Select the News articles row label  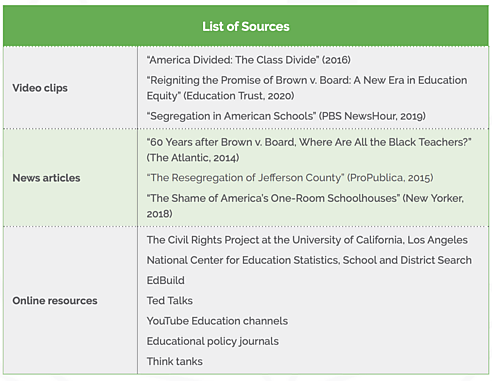(46, 178)
